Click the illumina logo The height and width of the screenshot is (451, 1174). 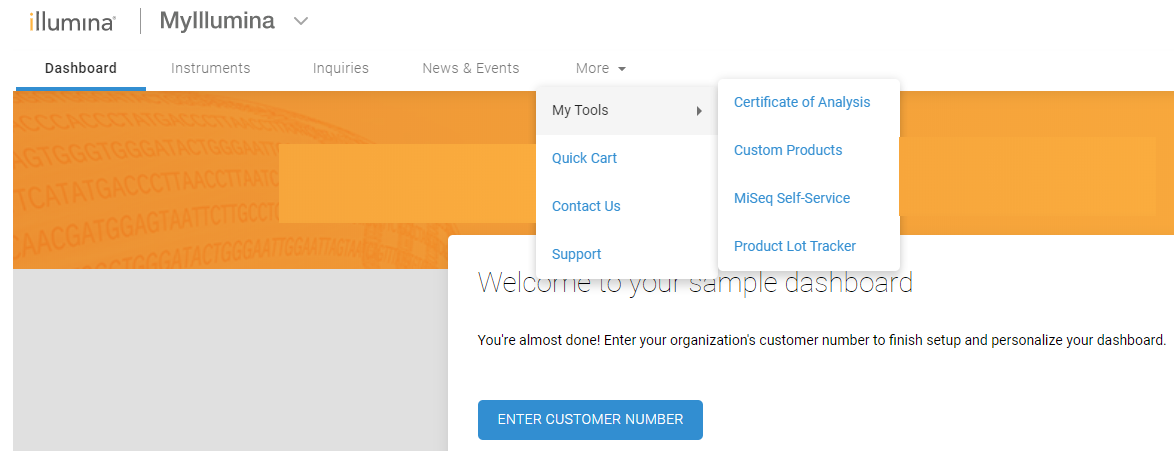tap(72, 21)
